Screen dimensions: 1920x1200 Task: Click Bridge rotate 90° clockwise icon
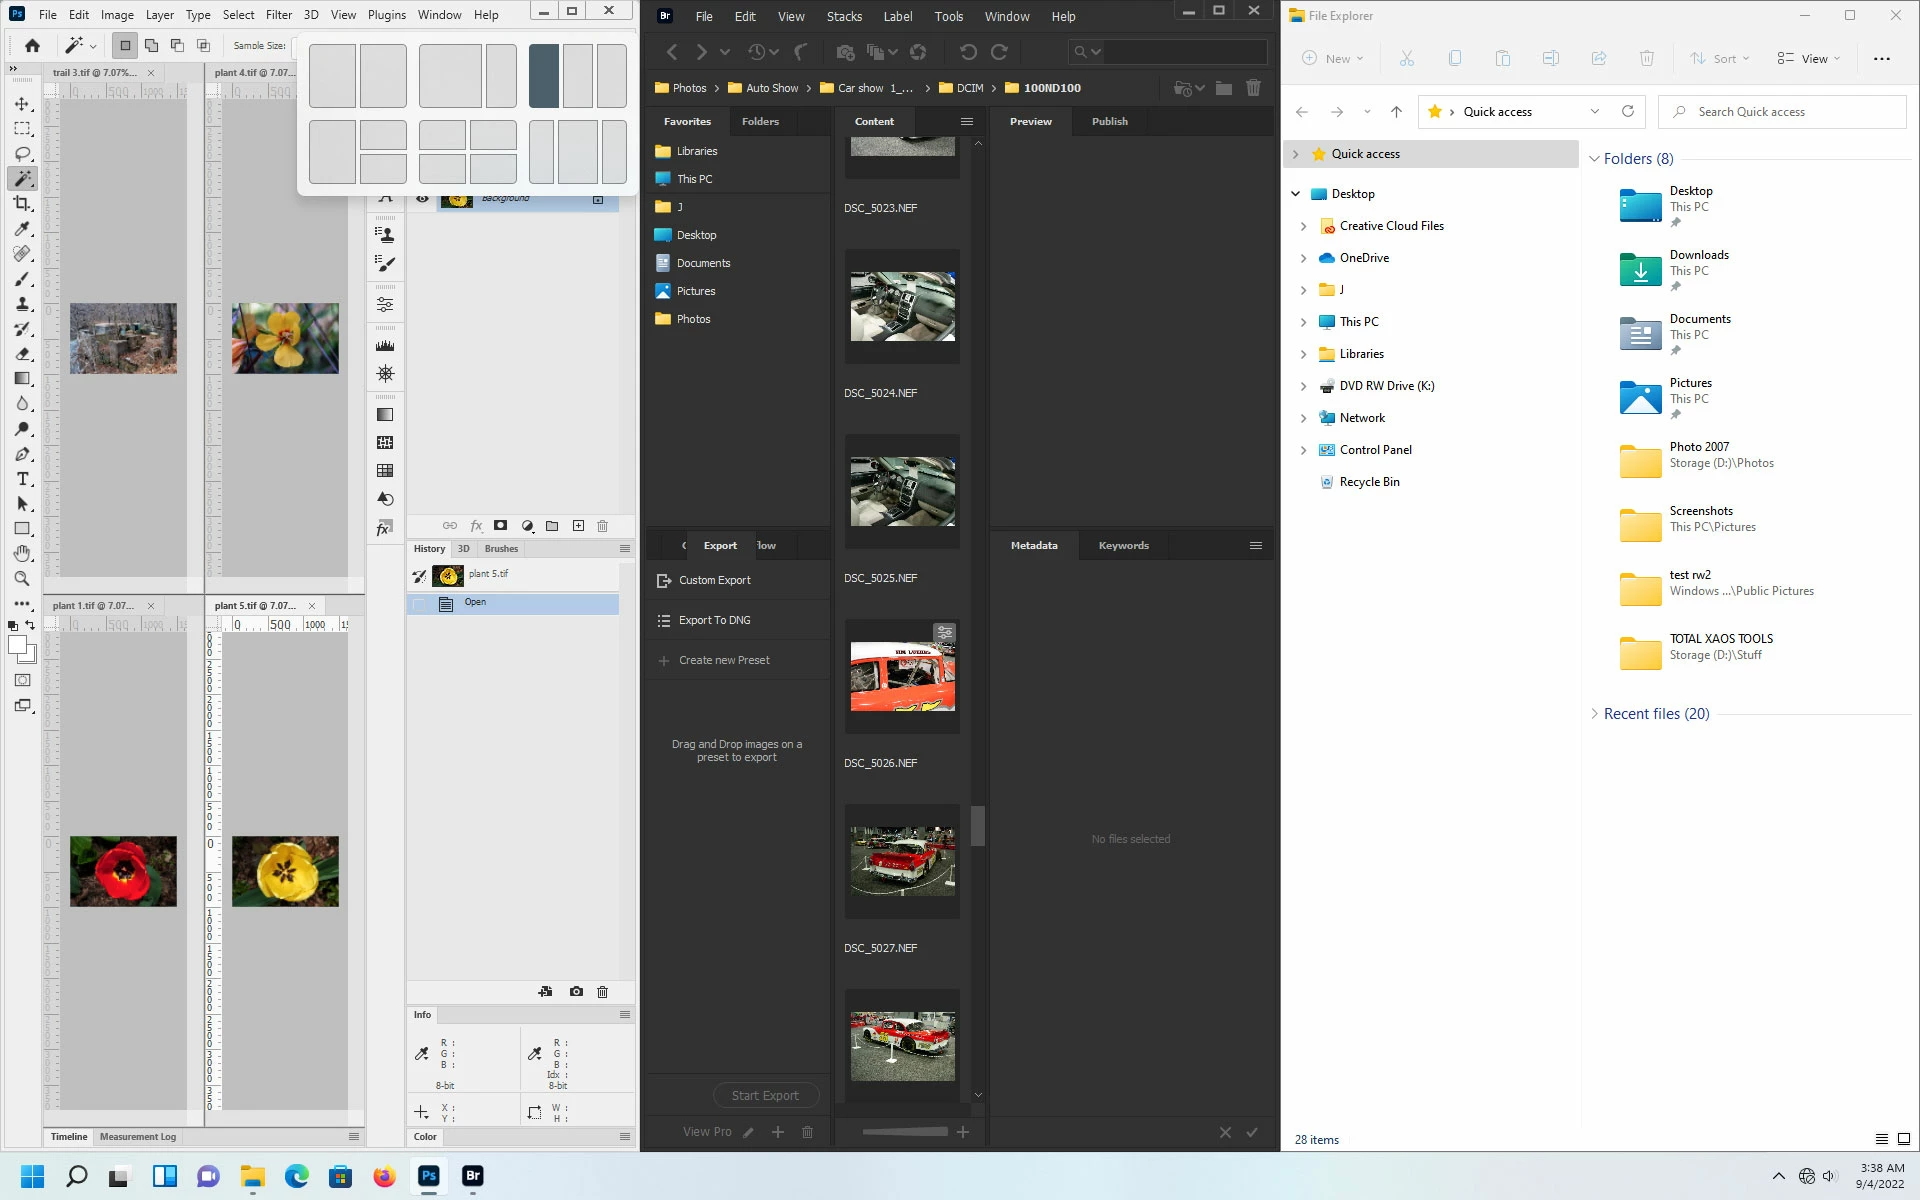[x=999, y=52]
